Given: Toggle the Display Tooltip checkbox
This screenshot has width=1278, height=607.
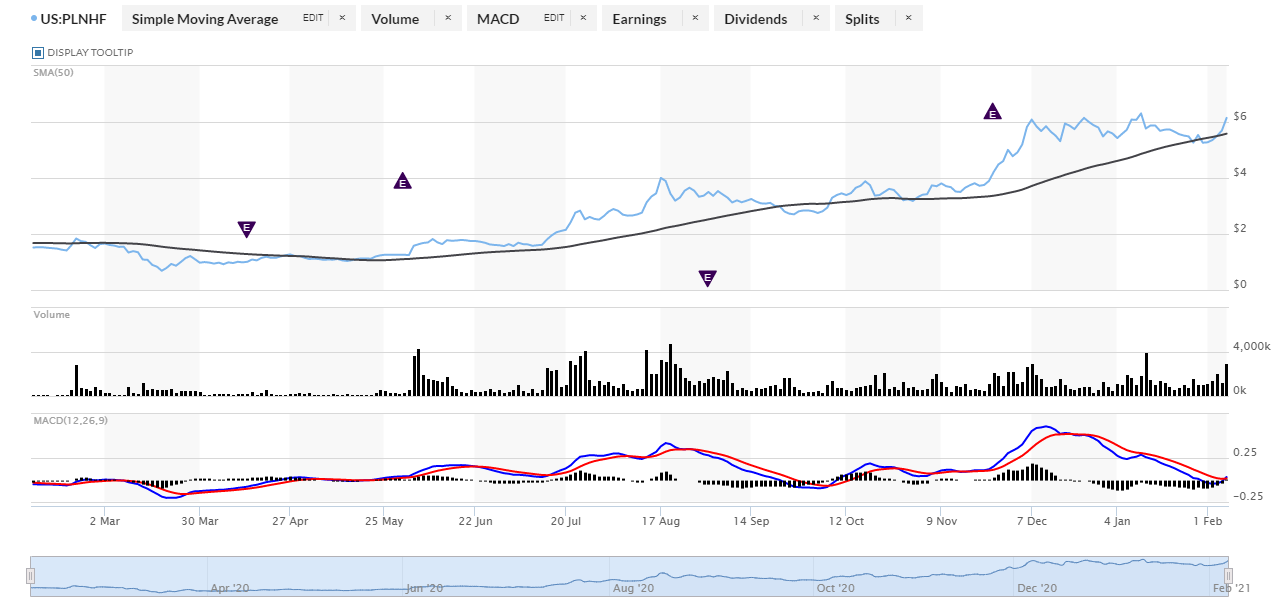Looking at the screenshot, I should 38,52.
